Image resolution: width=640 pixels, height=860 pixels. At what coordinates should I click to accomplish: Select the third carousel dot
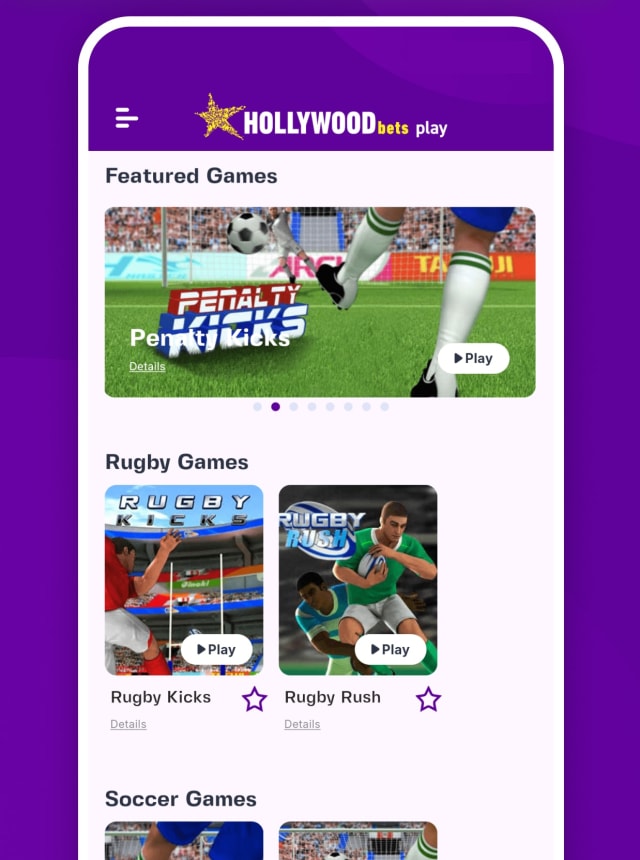click(x=294, y=406)
